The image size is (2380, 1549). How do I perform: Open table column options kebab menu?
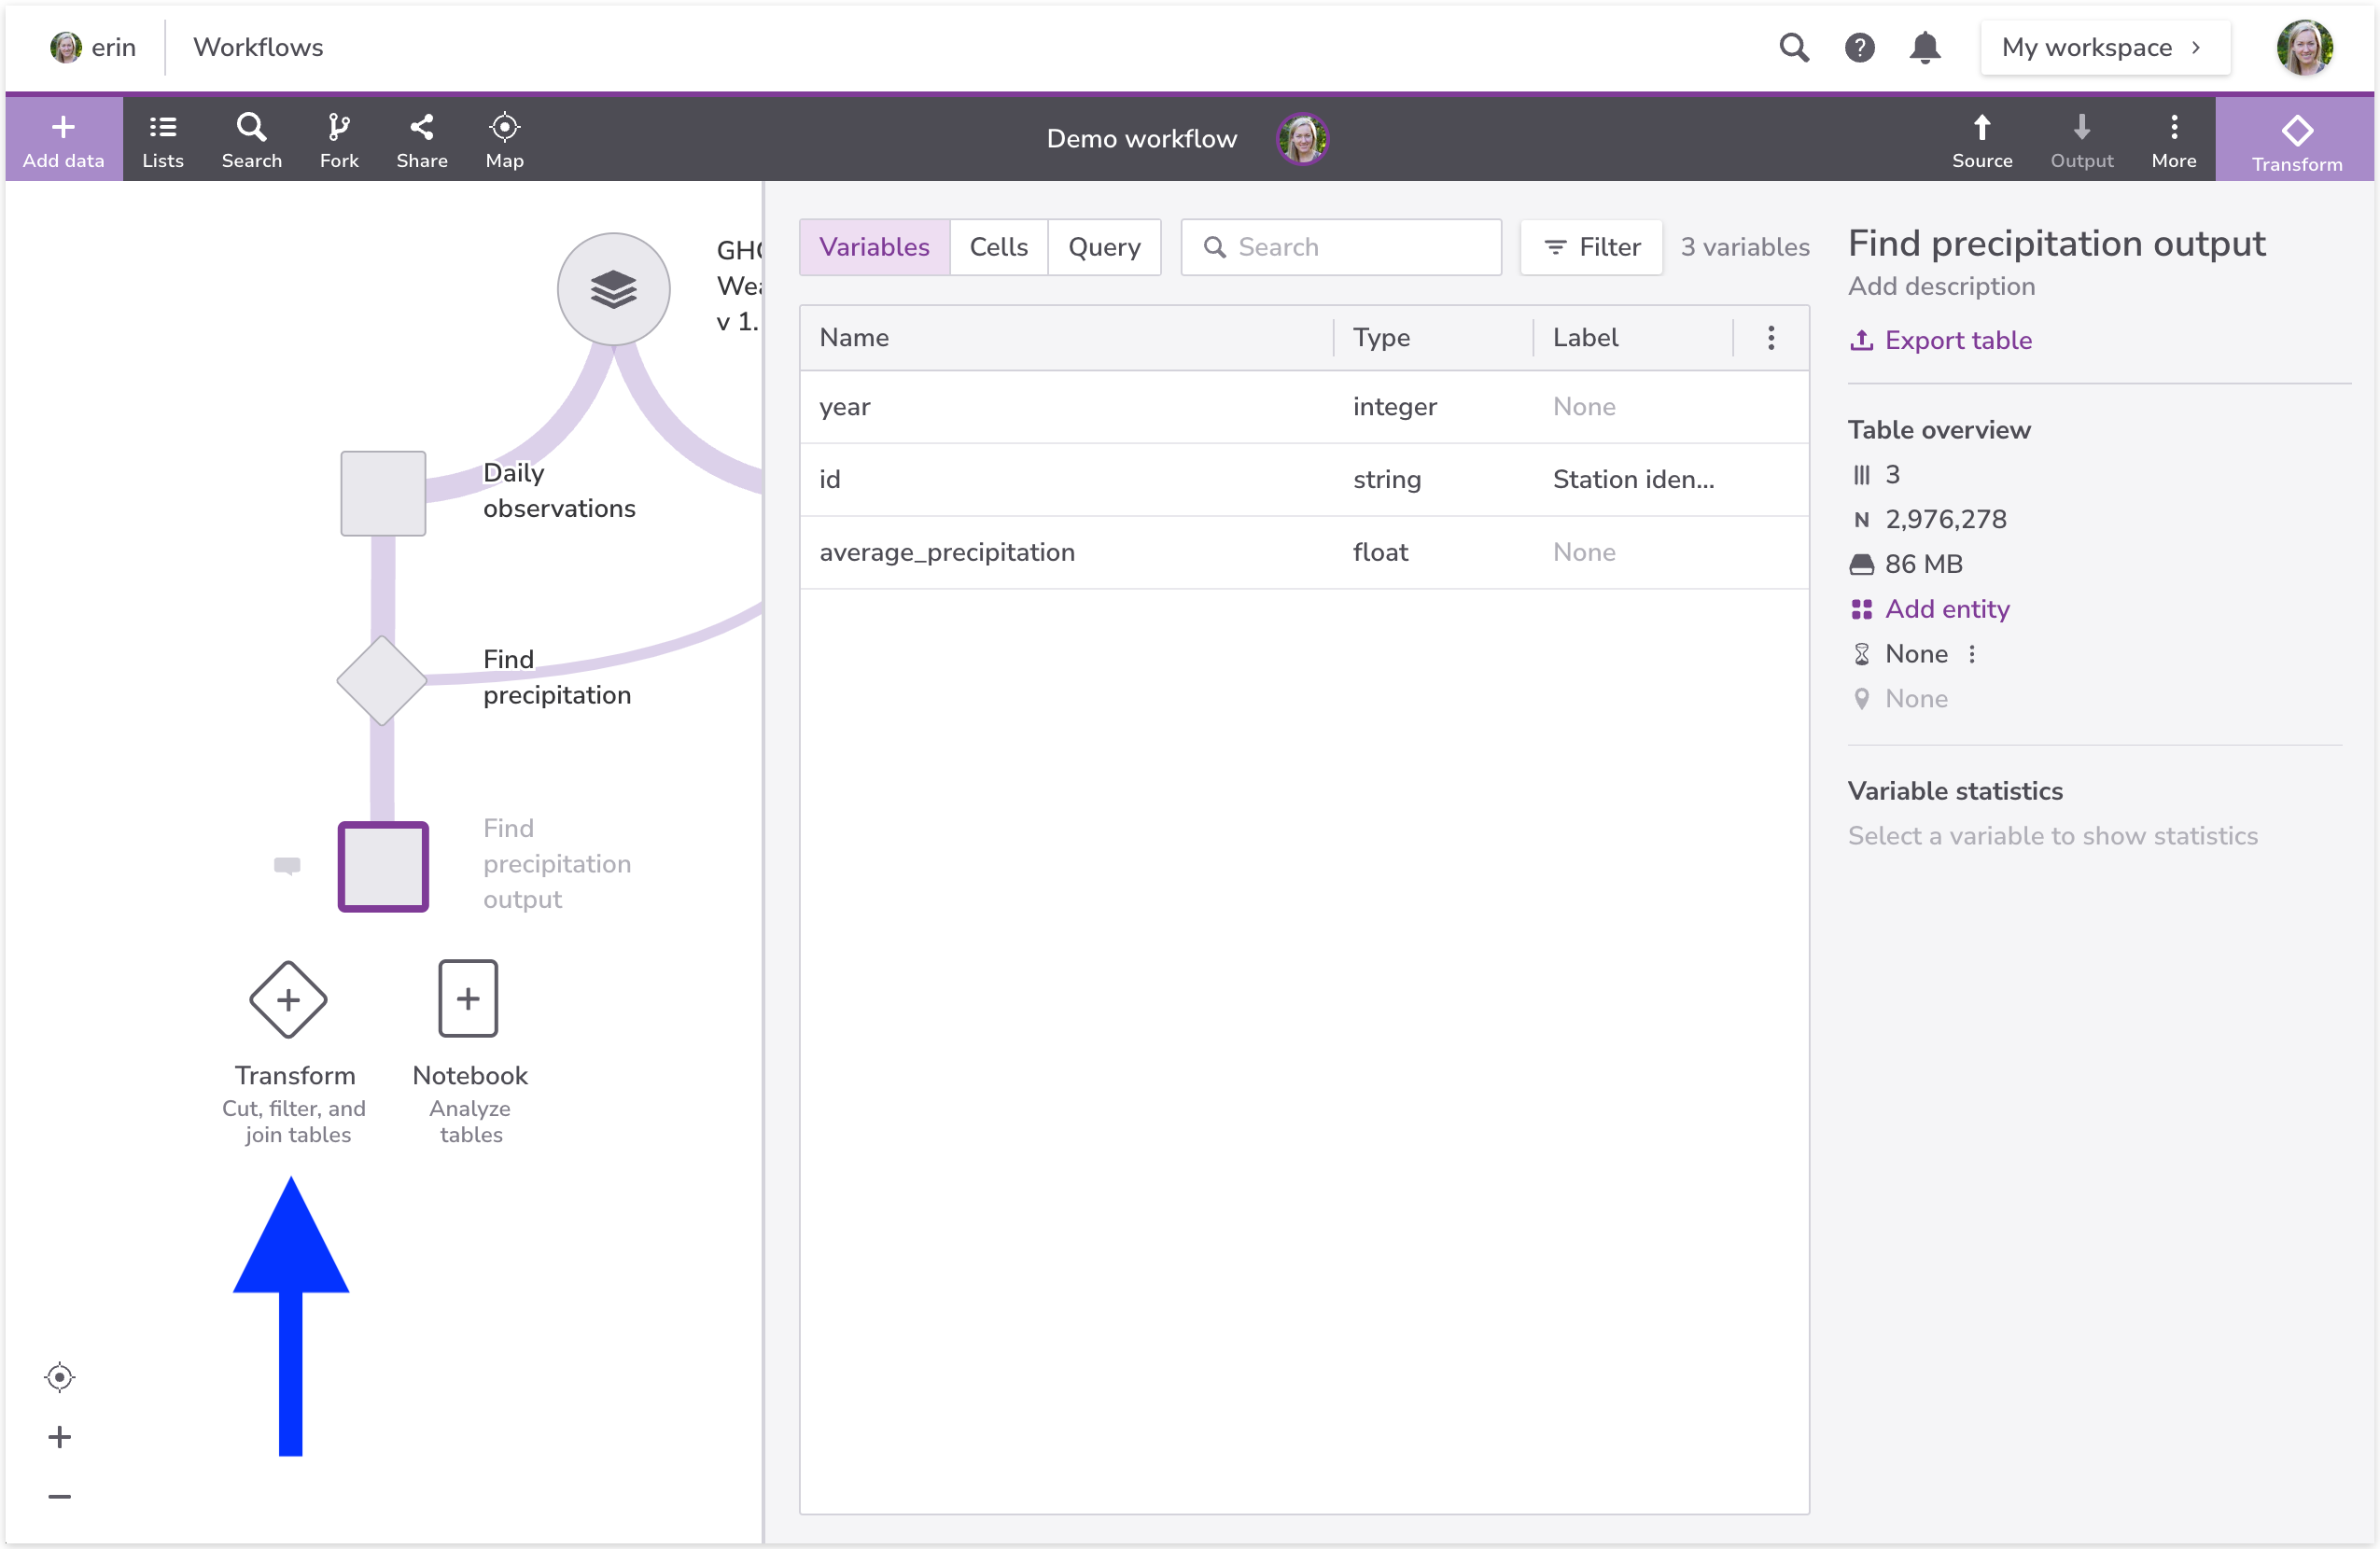coord(1770,338)
